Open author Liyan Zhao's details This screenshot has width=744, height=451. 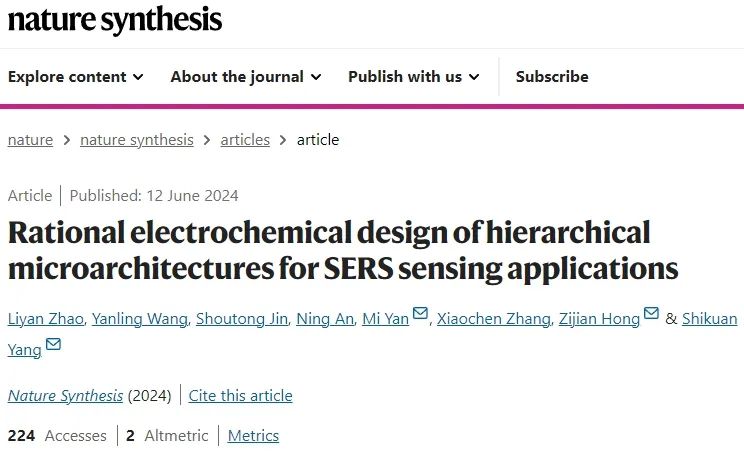tap(45, 319)
